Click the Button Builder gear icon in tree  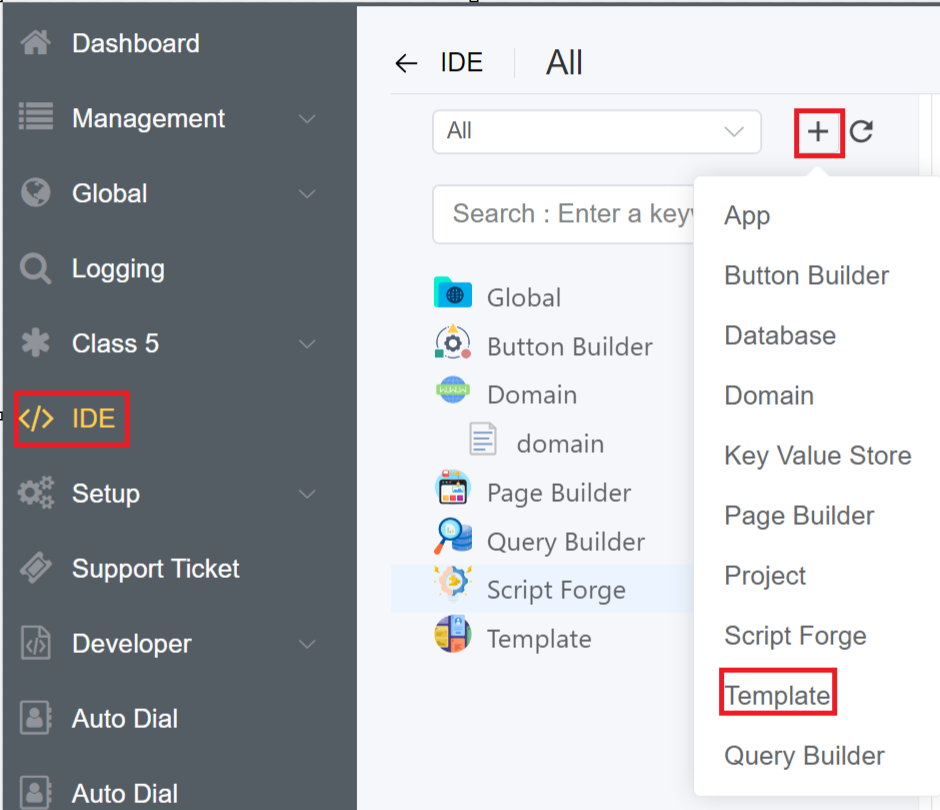tap(453, 344)
